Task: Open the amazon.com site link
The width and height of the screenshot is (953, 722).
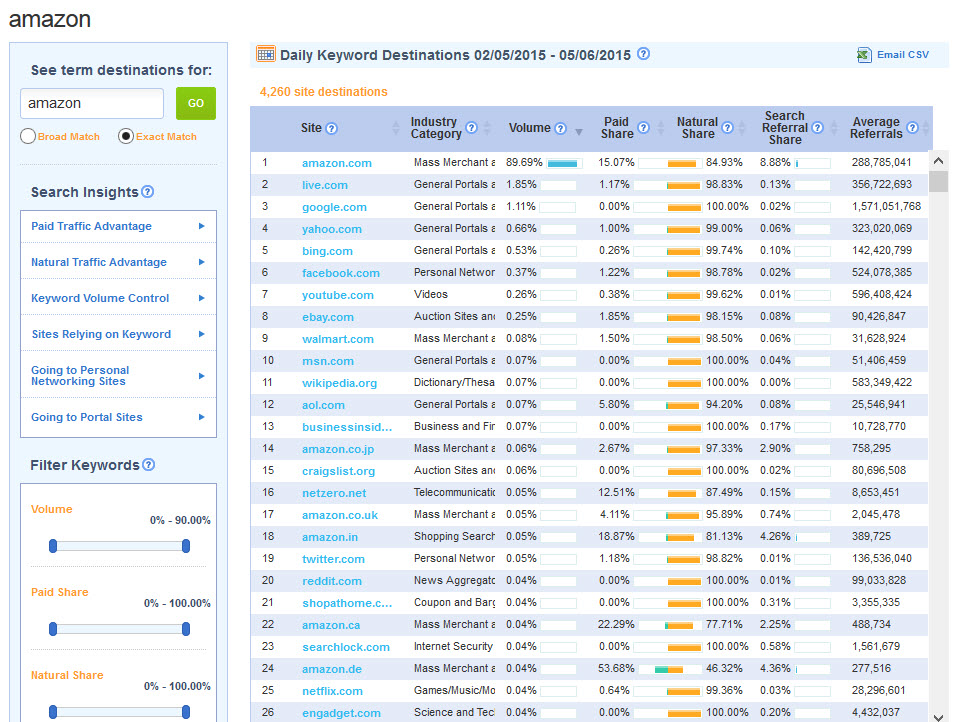Action: coord(337,163)
